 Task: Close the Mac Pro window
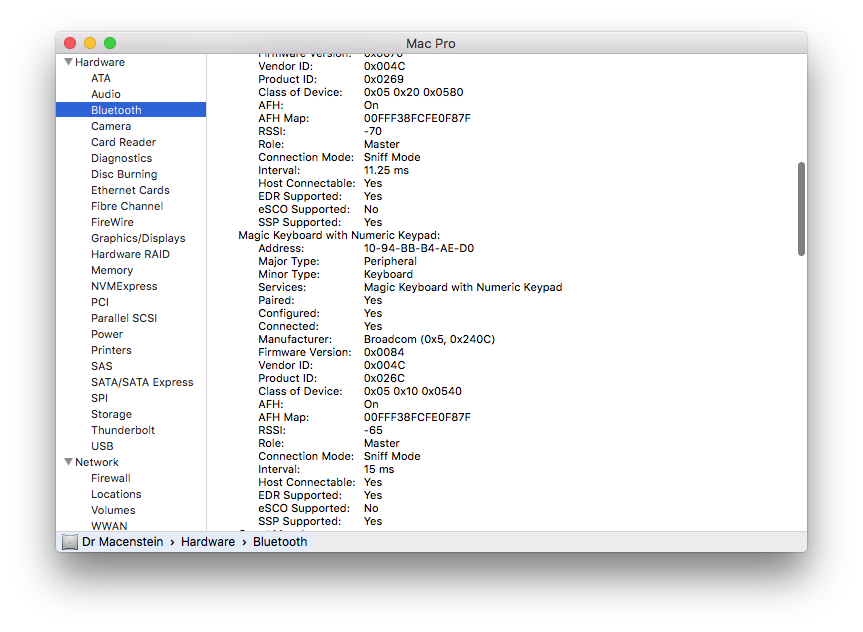[70, 43]
